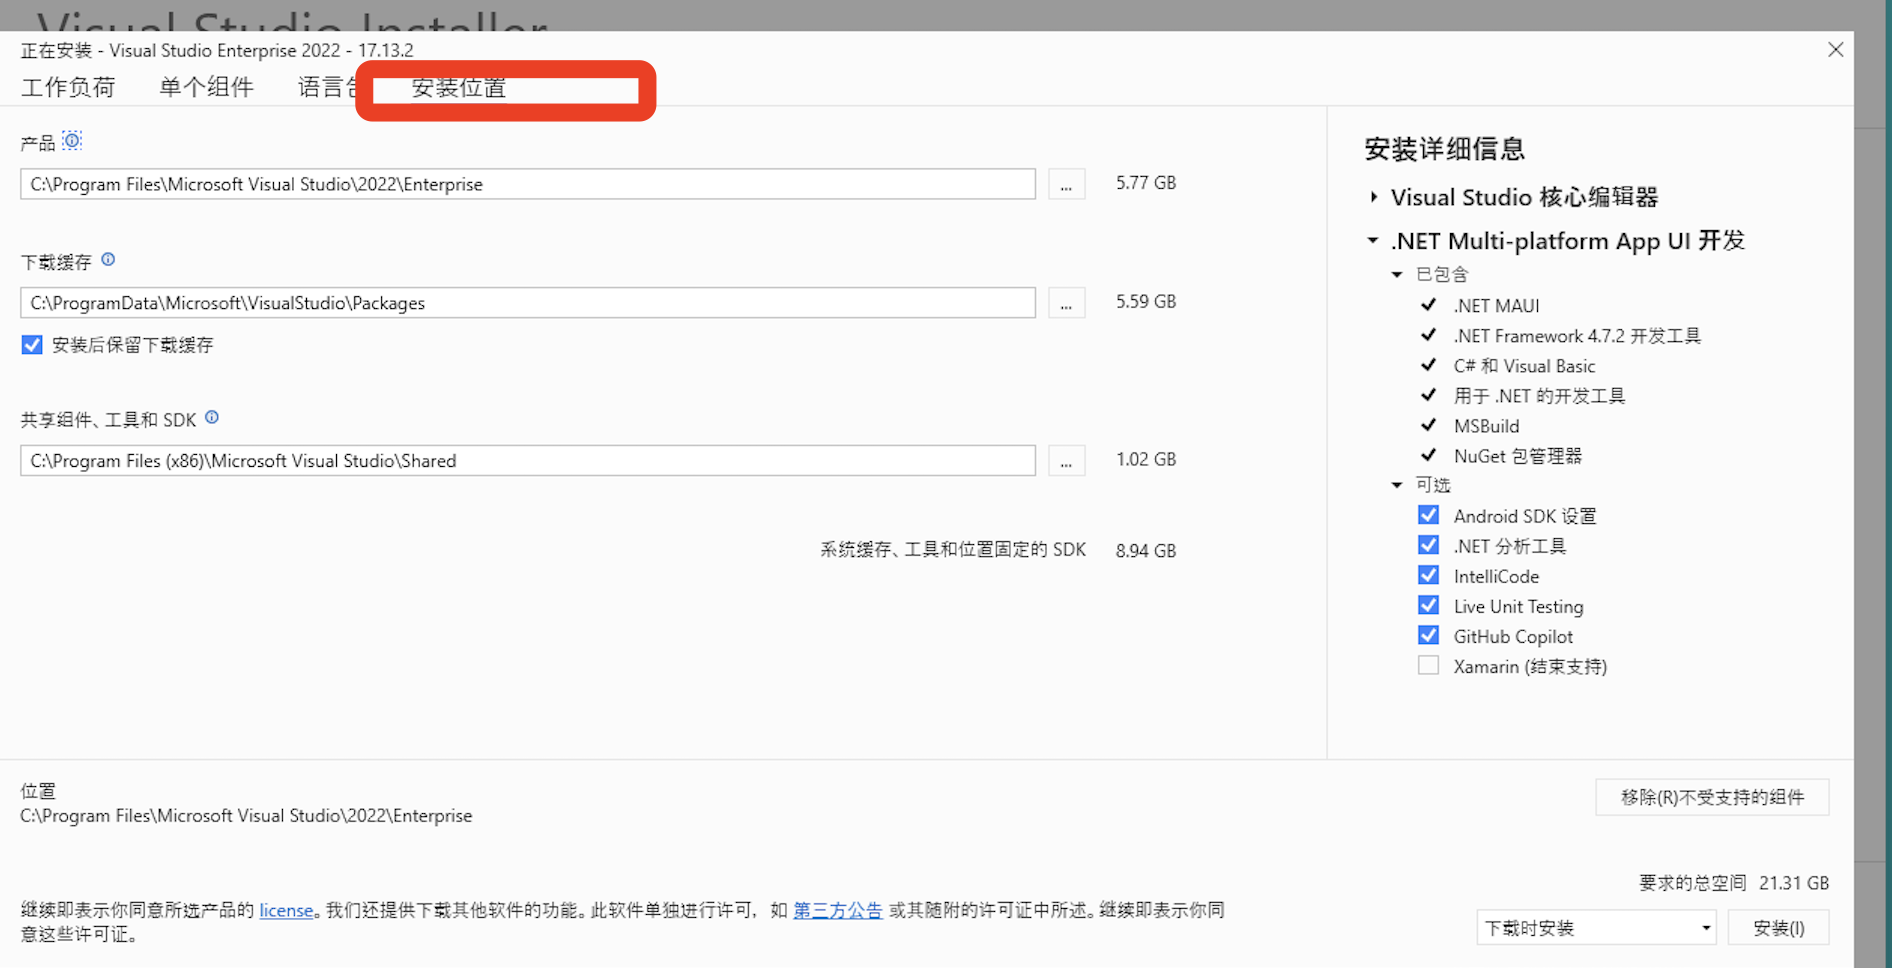Show shared components SDK info icon
This screenshot has width=1892, height=968.
[212, 418]
